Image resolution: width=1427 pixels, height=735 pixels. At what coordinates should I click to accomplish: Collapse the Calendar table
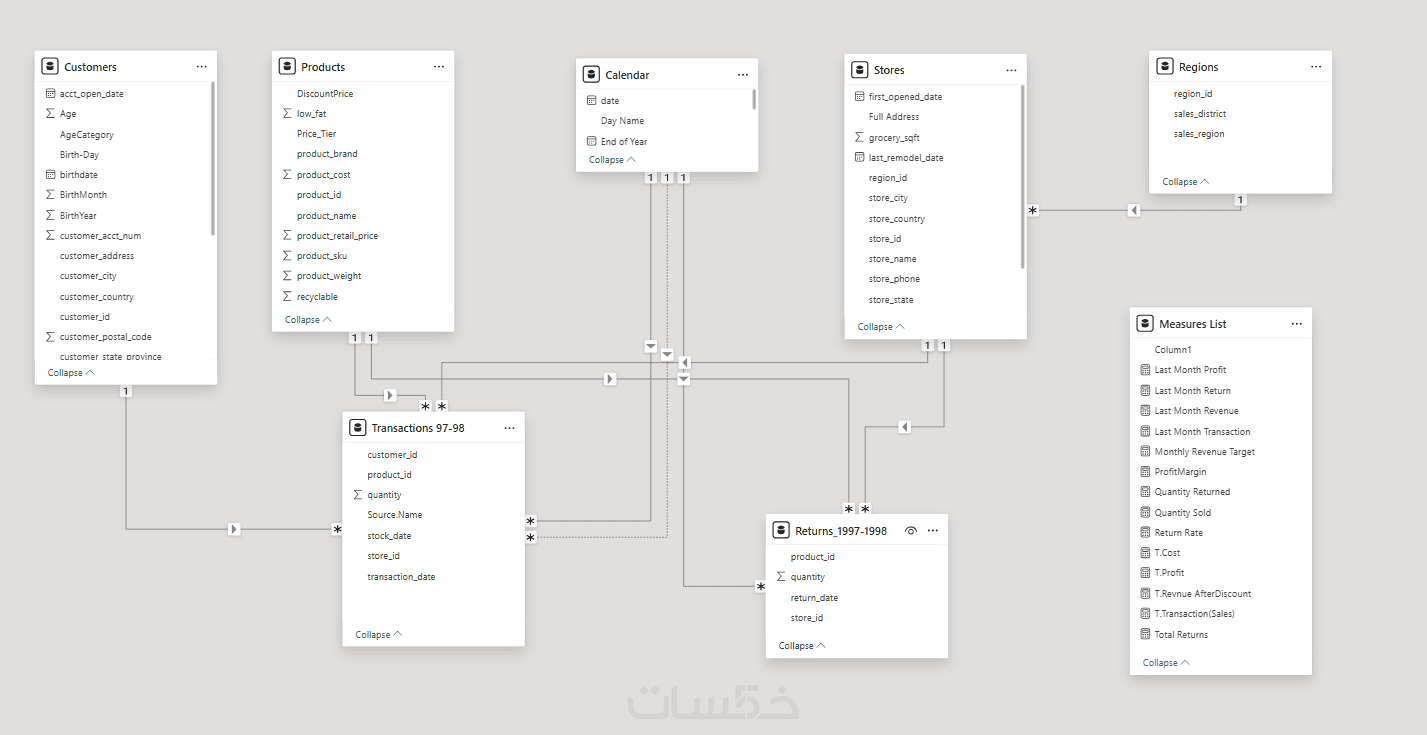pos(612,160)
